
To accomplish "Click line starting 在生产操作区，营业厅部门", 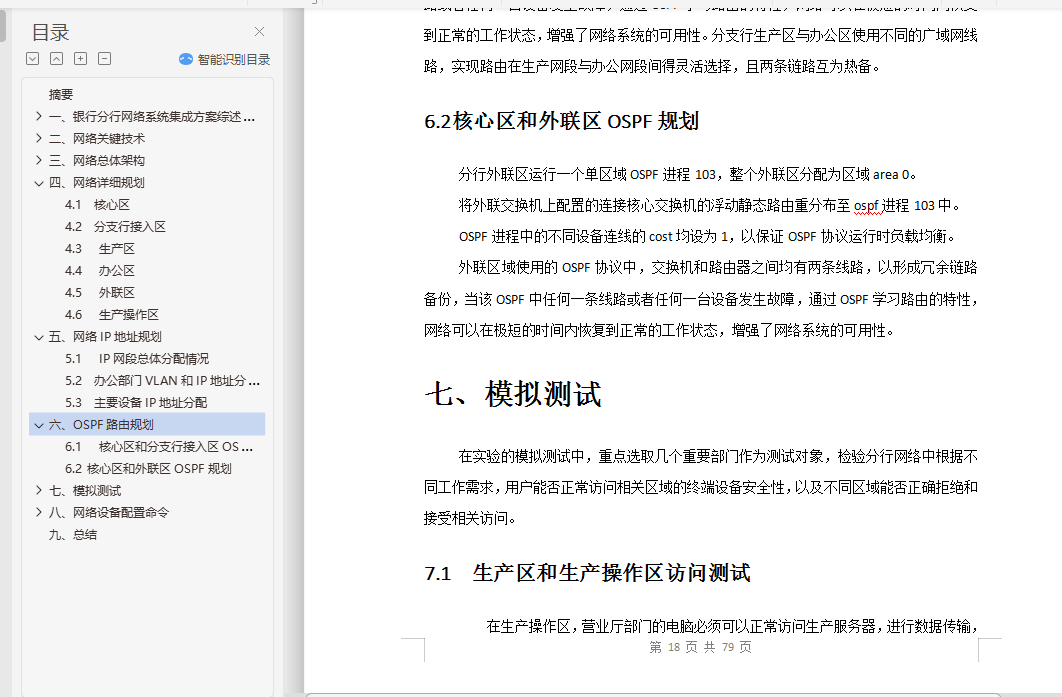I will (732, 626).
